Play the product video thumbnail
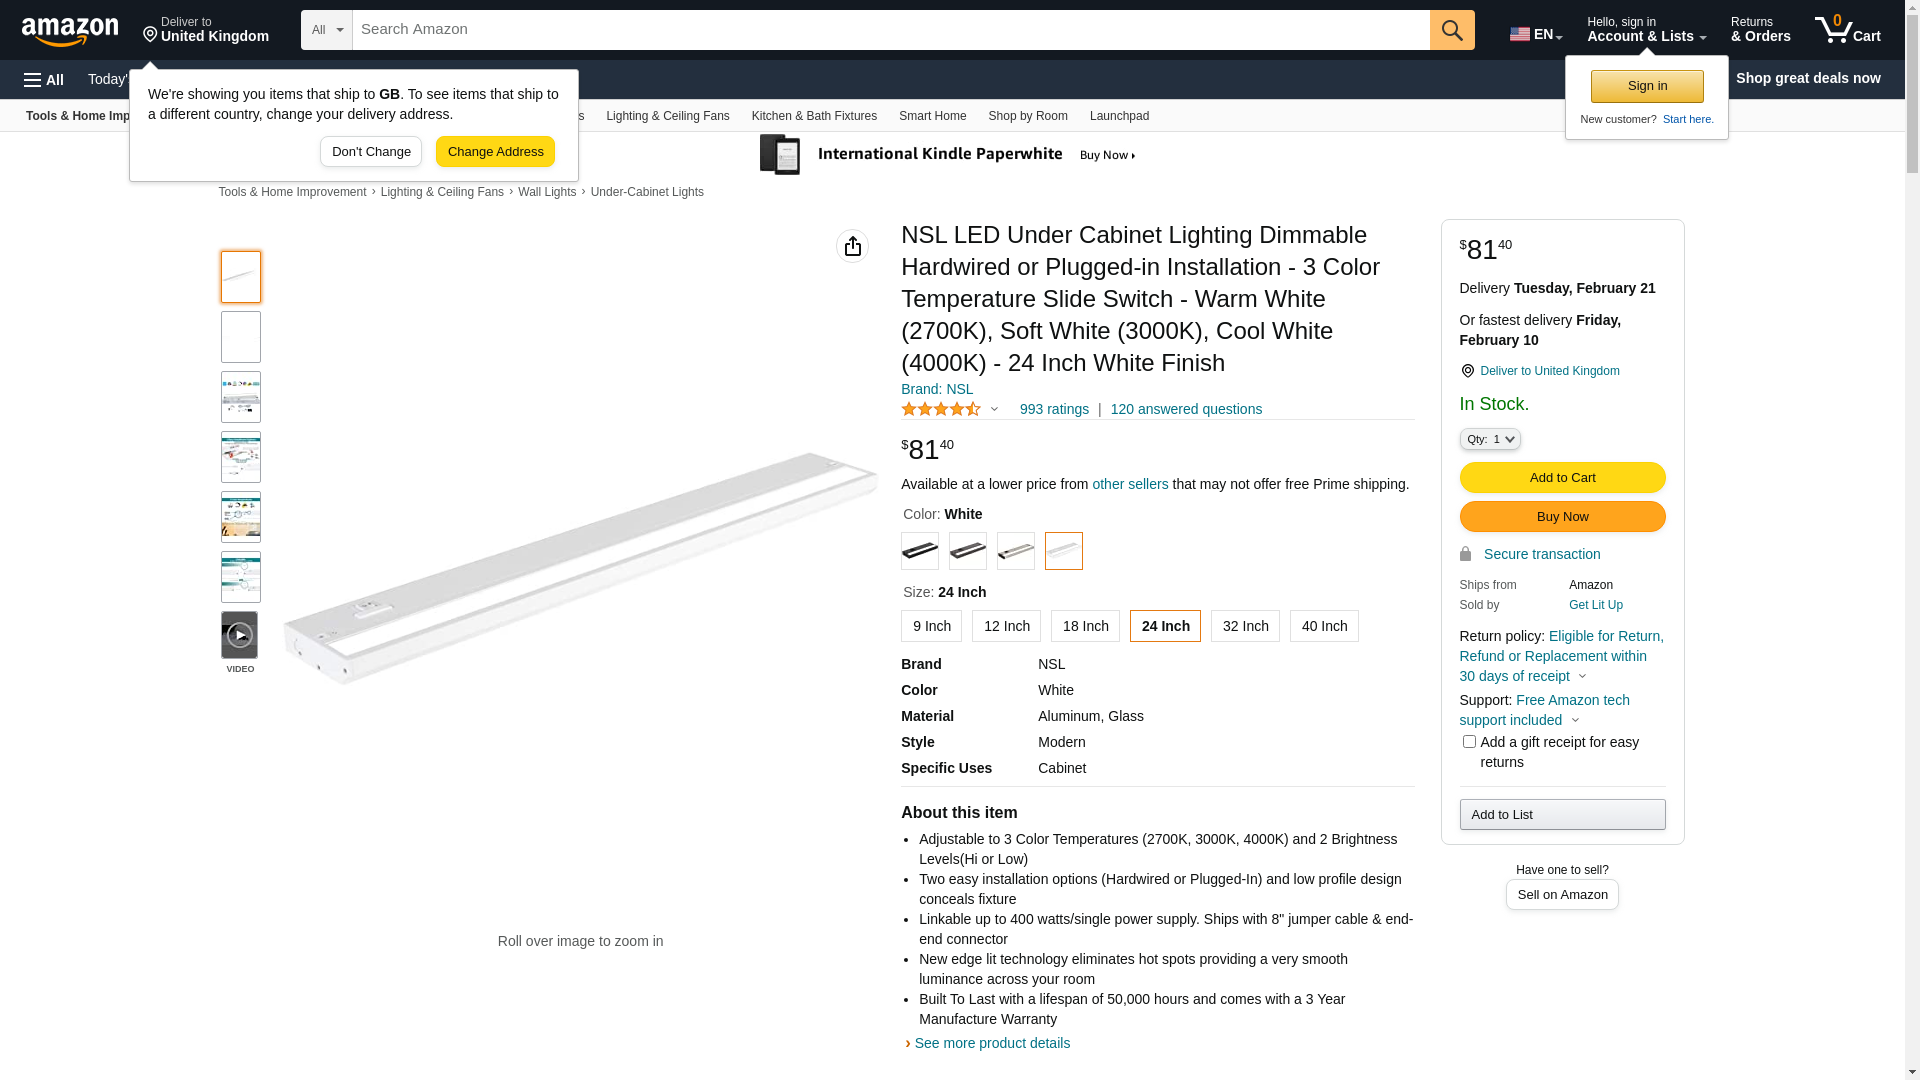Image resolution: width=1920 pixels, height=1080 pixels. coord(240,635)
